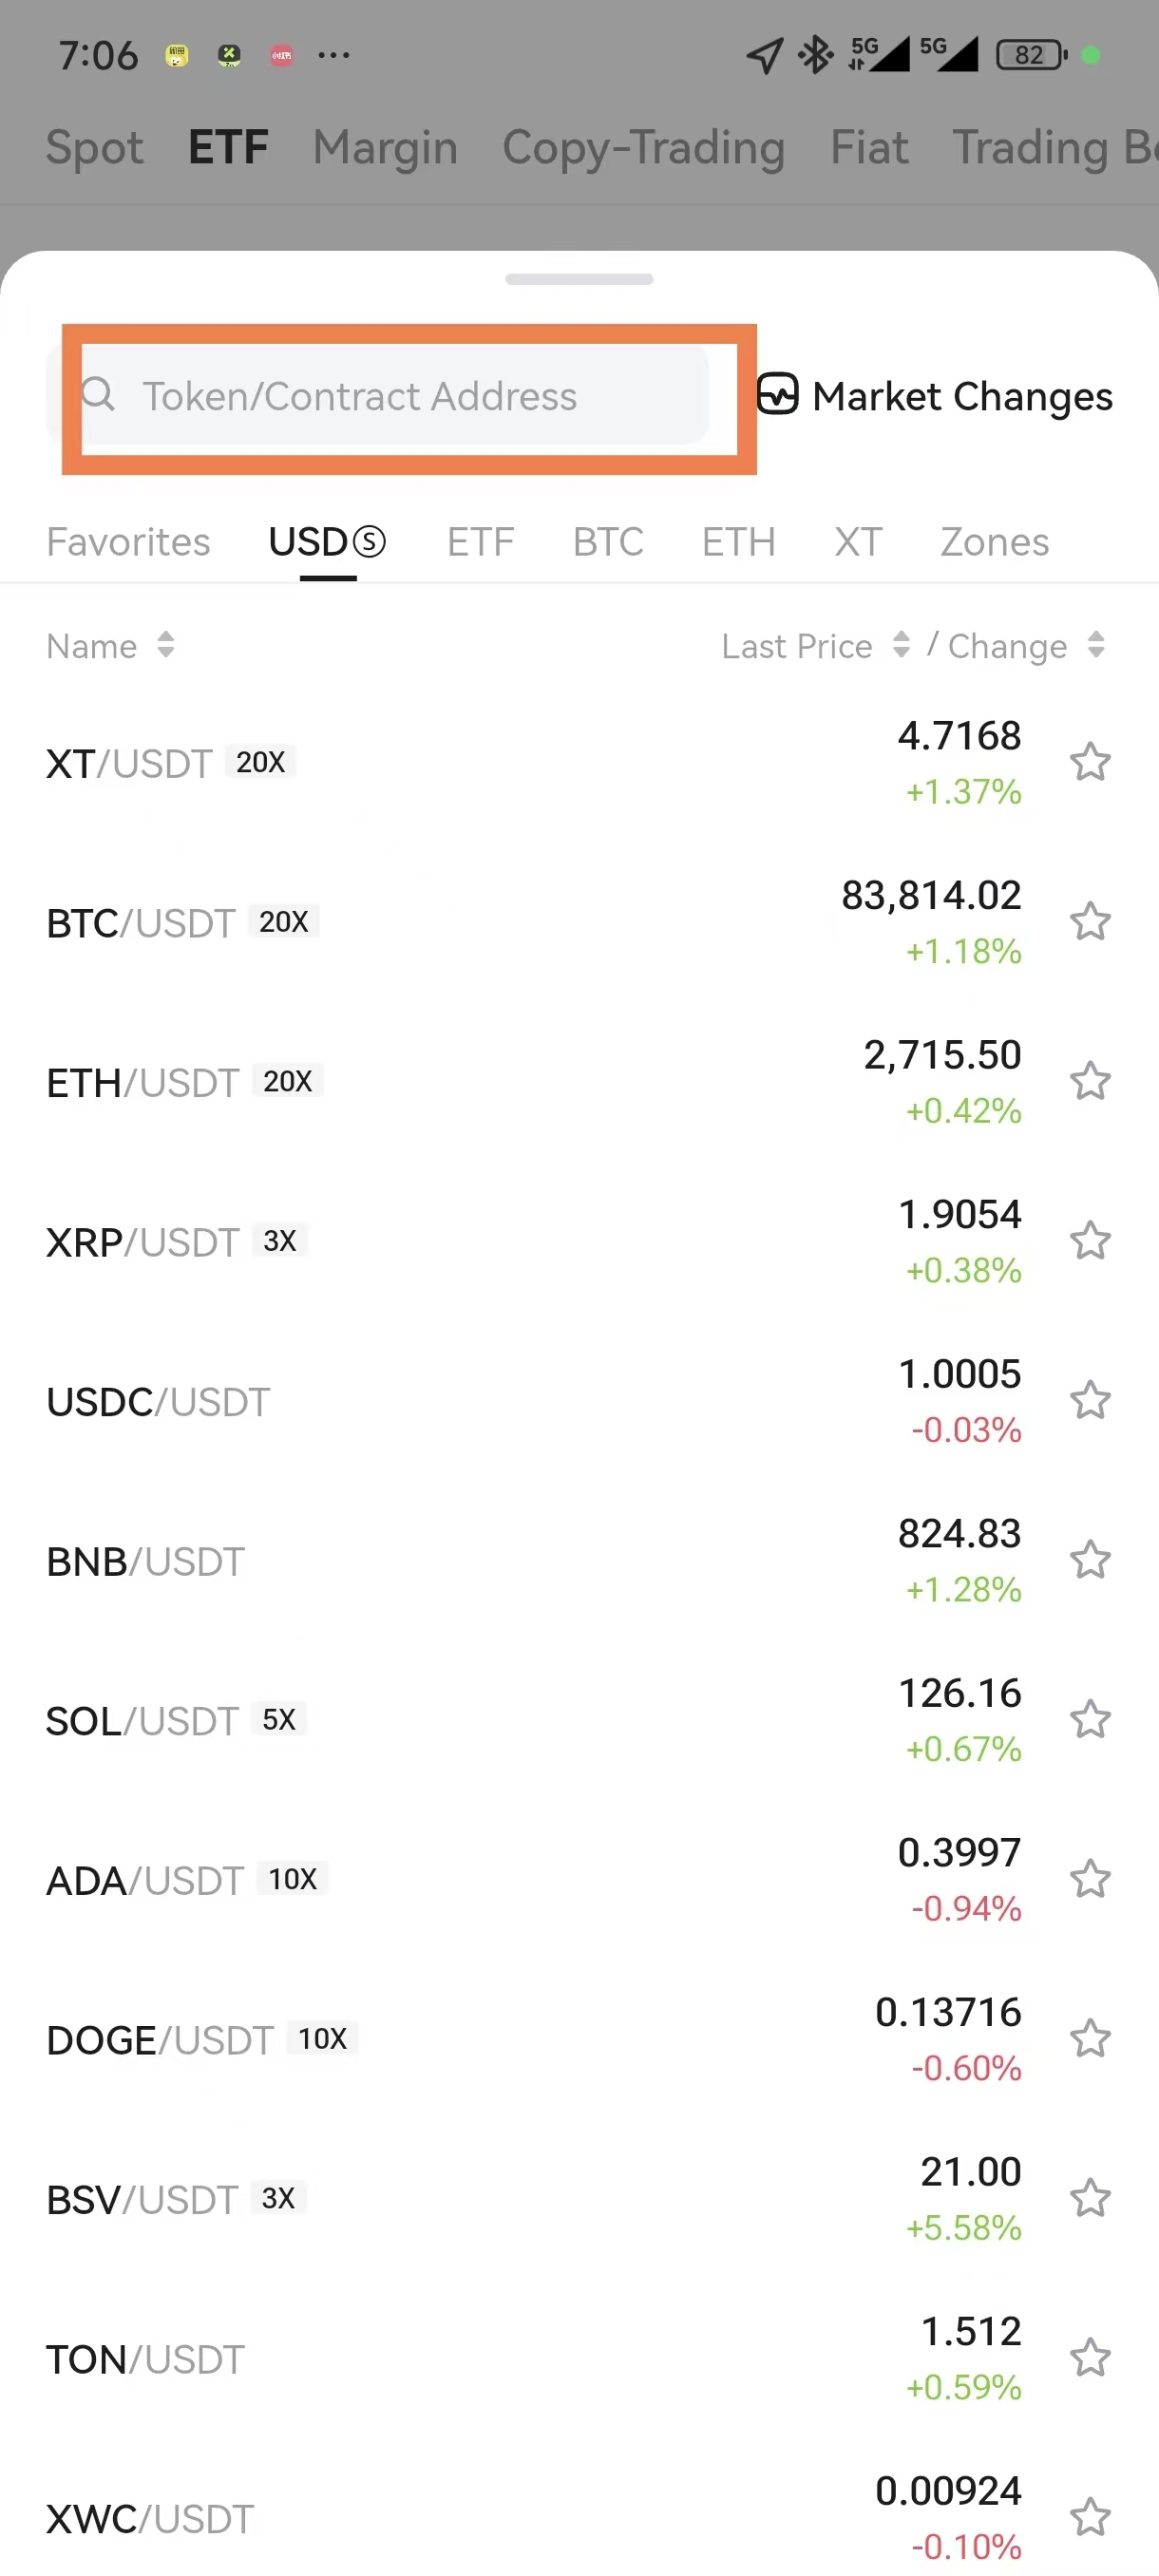Tap the search magnifier icon
This screenshot has width=1159, height=2576.
click(x=98, y=394)
